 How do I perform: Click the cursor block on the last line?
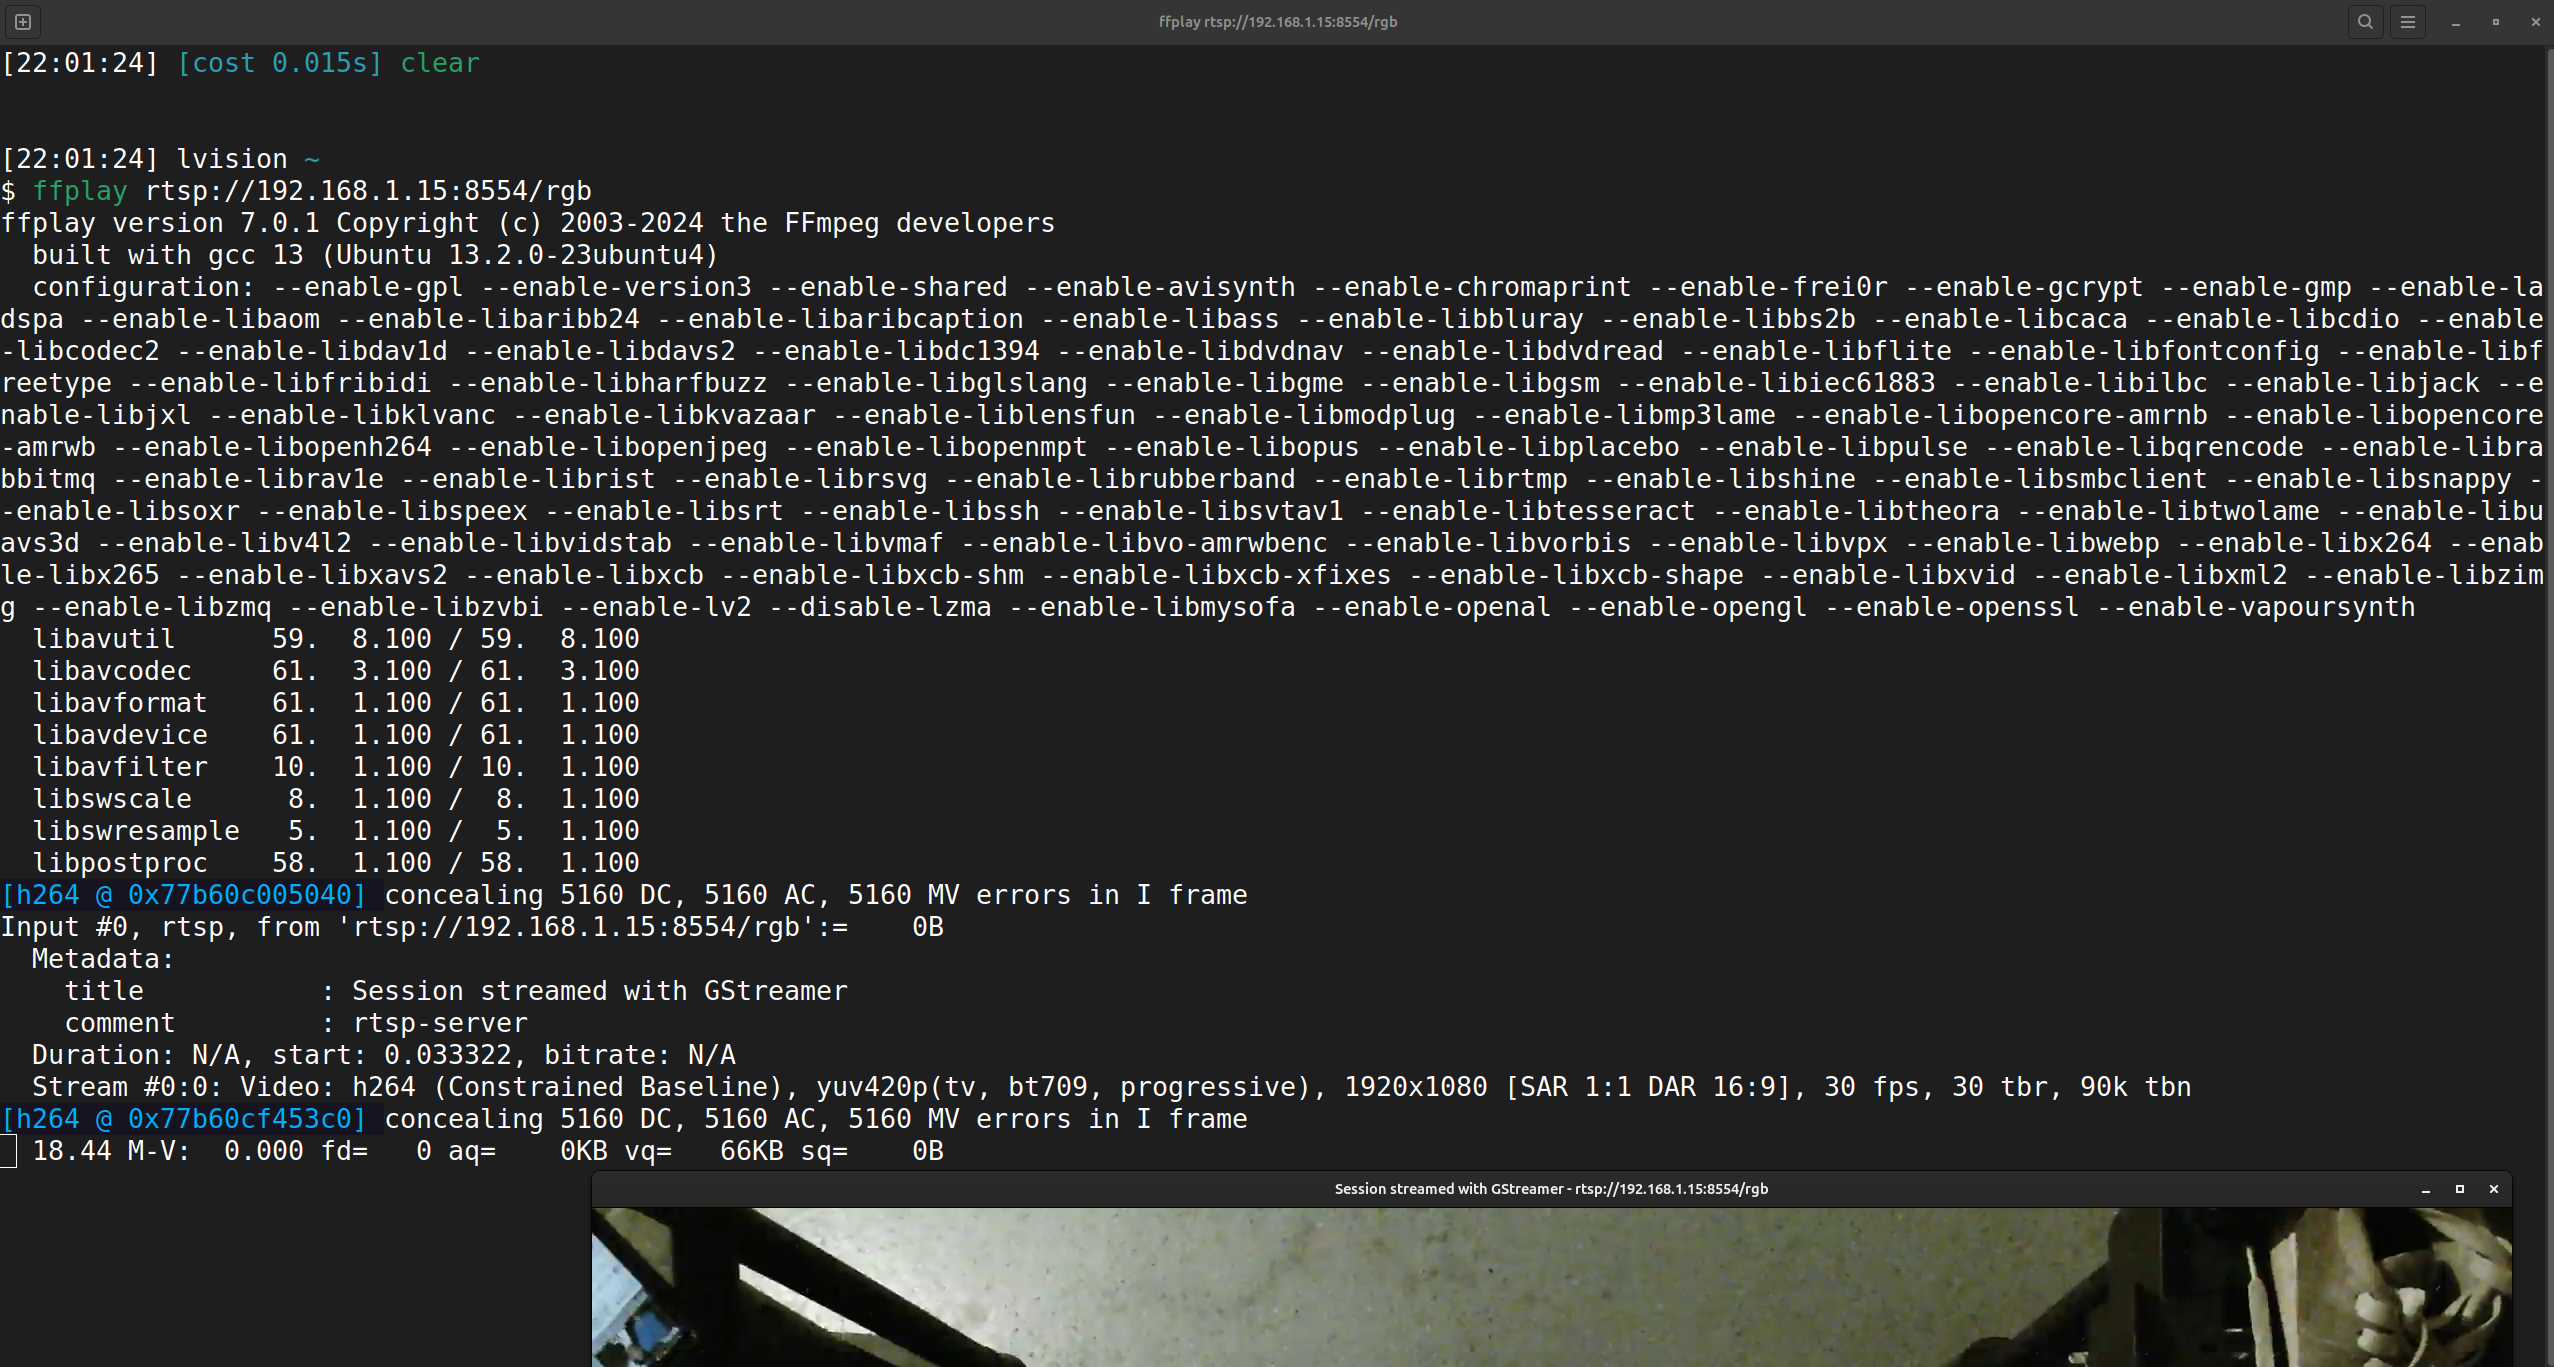point(8,1151)
